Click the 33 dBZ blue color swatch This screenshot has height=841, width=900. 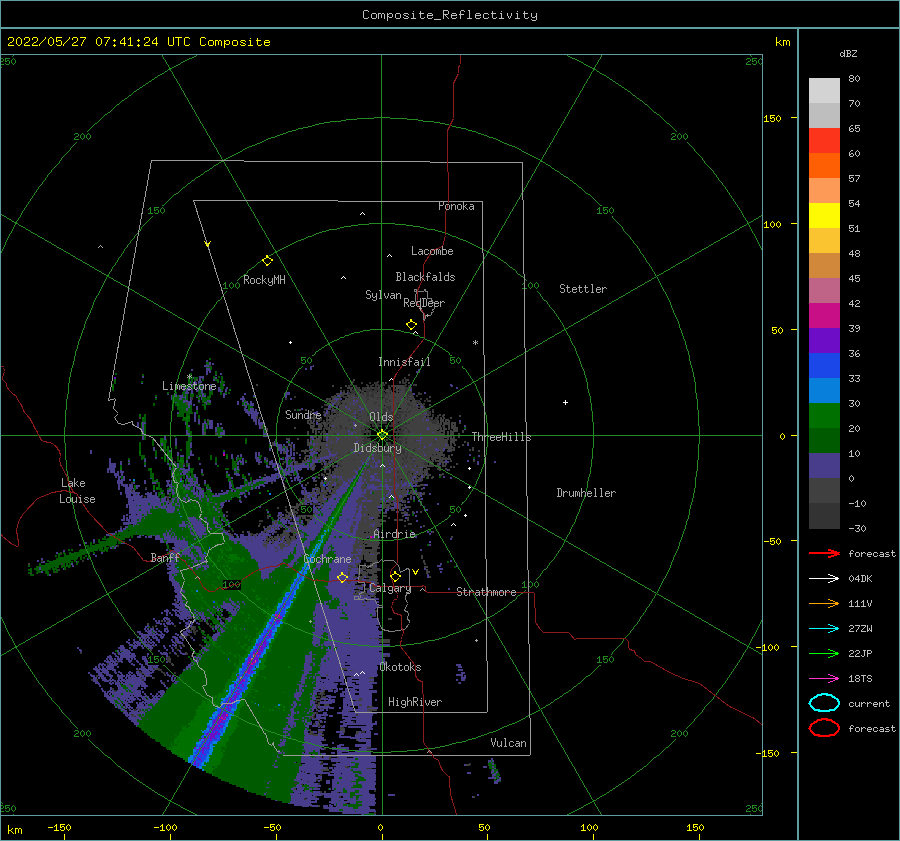824,390
